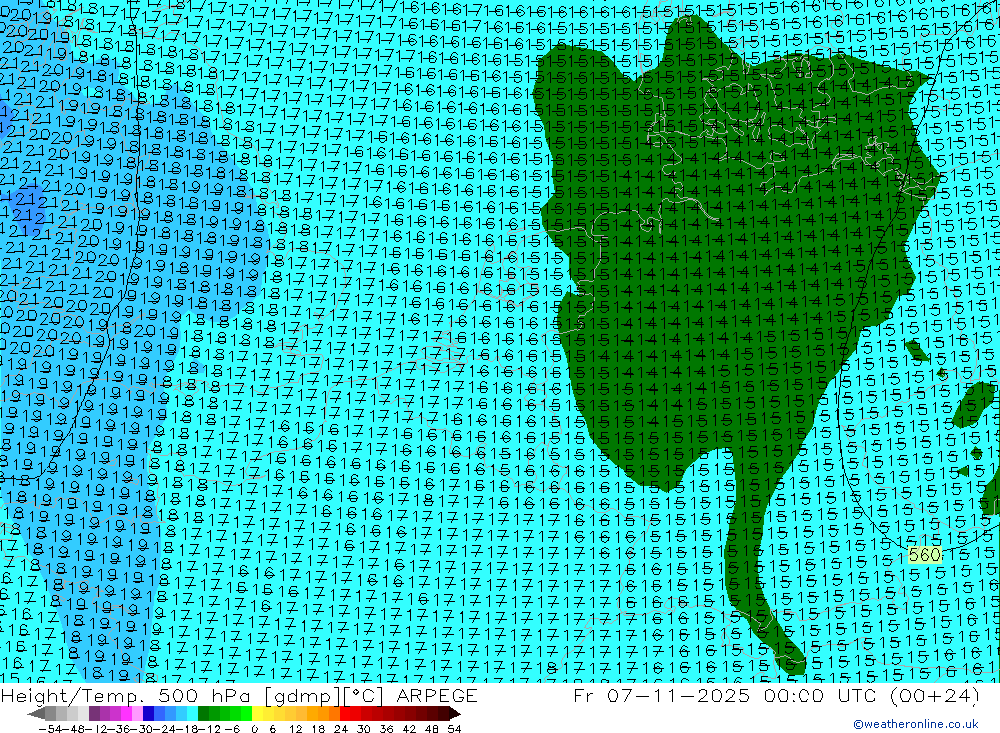Viewport: 1000px width, 733px height.
Task: Select the bright red swatch above legend value 24
Action: click(345, 713)
